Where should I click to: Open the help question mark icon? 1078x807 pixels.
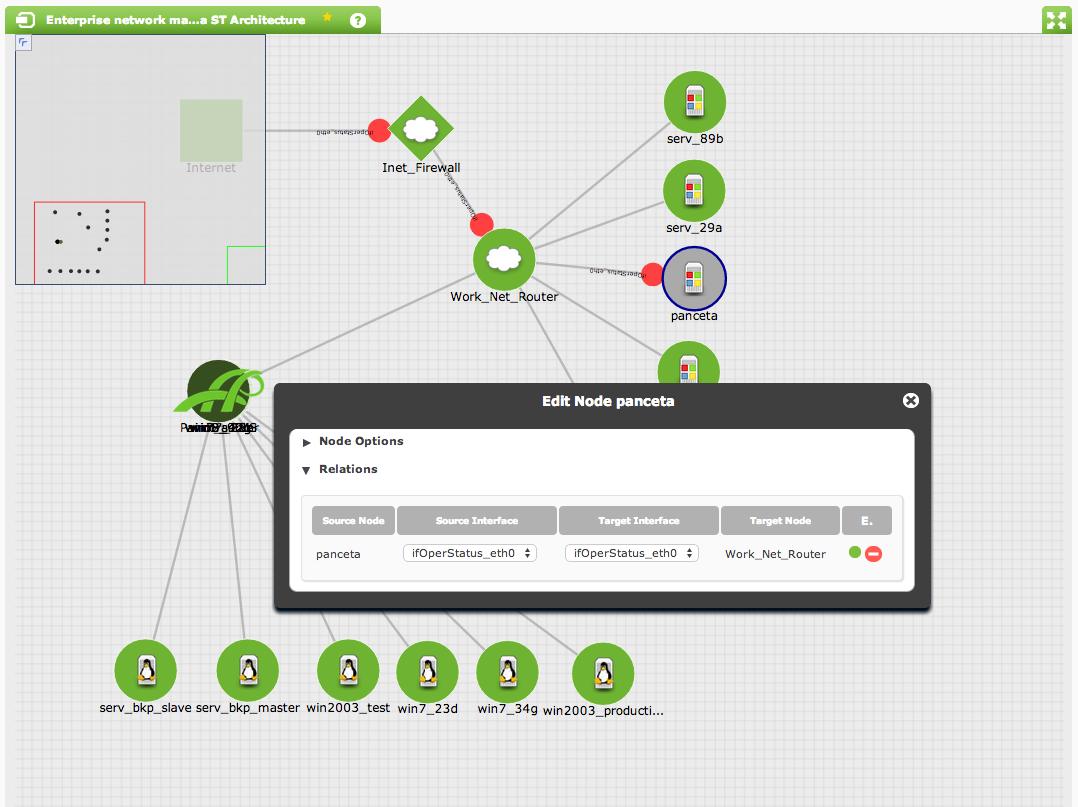tap(358, 21)
